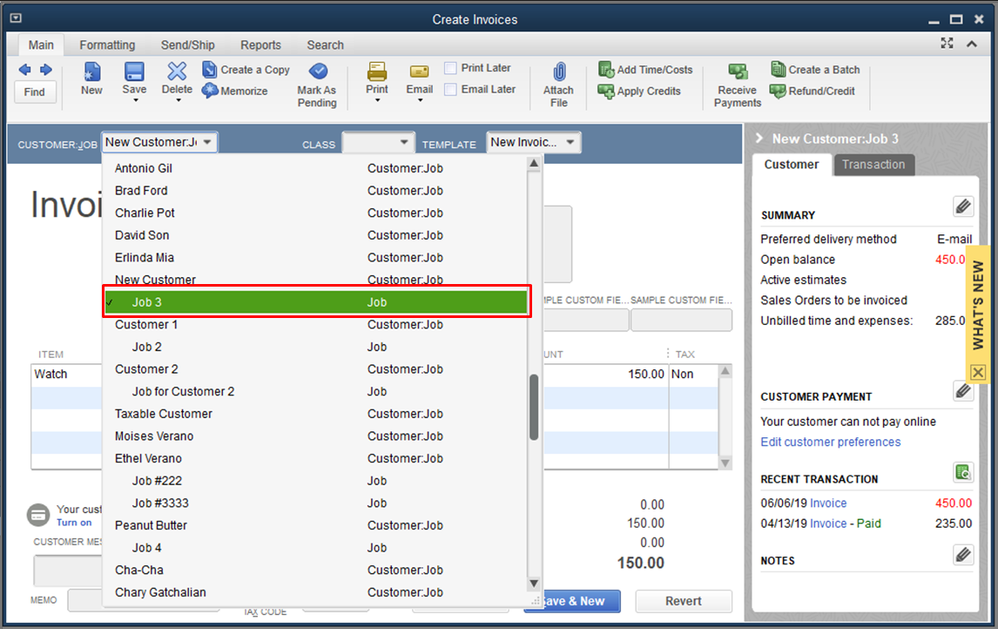Edit Summary with pencil icon
Viewport: 998px width, 629px height.
tap(963, 206)
